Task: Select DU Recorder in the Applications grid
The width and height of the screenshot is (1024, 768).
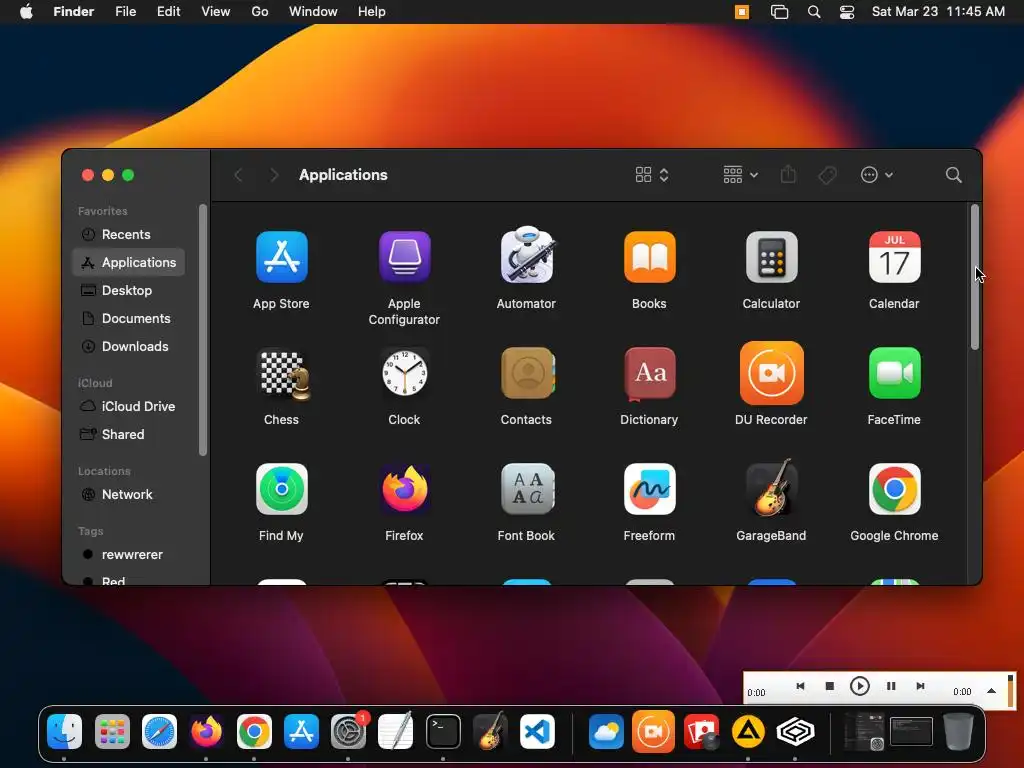Action: [771, 373]
